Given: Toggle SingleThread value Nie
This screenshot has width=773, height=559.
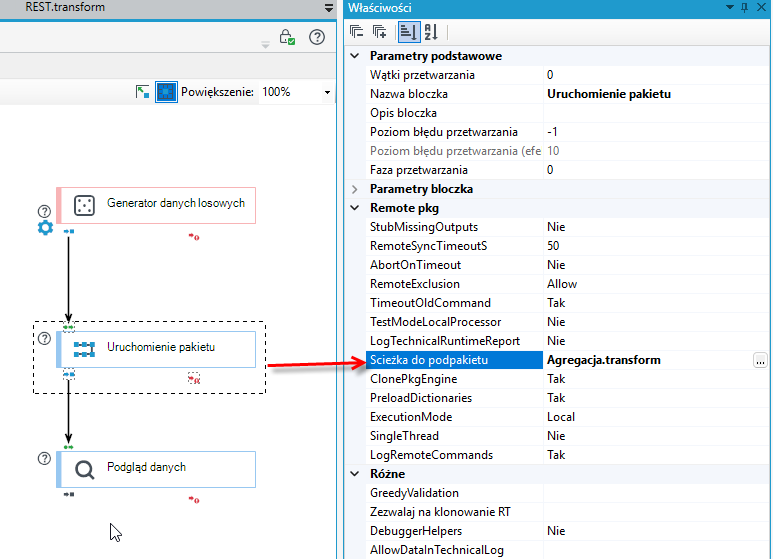Looking at the screenshot, I should (656, 436).
